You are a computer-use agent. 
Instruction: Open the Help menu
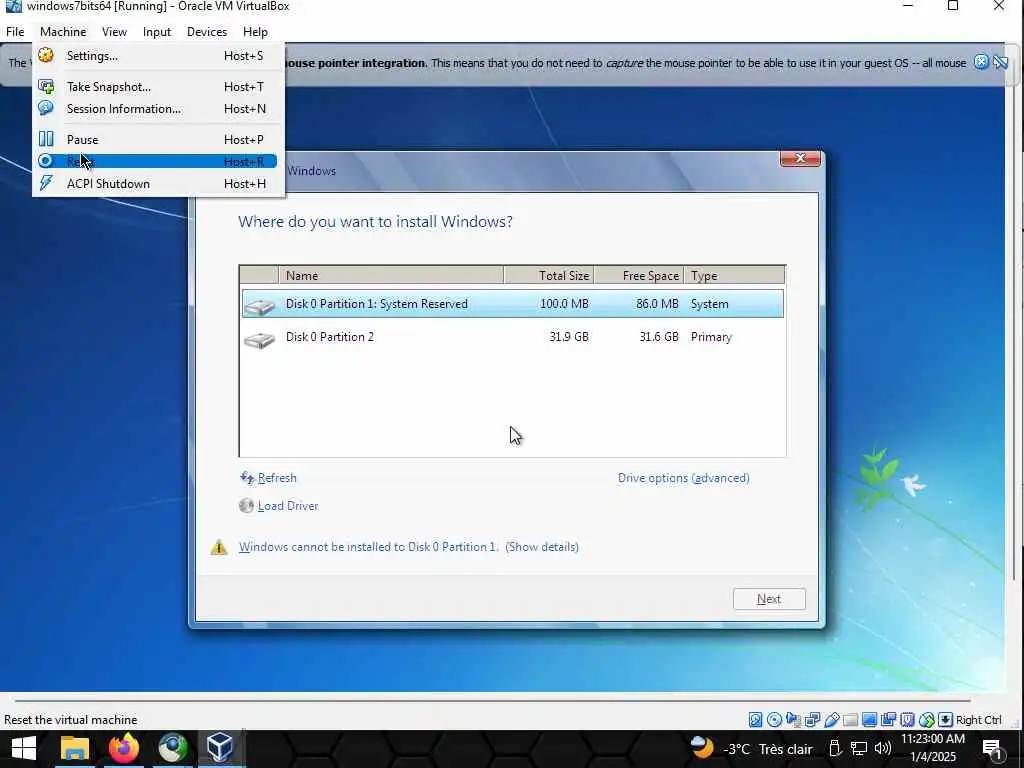click(x=255, y=31)
